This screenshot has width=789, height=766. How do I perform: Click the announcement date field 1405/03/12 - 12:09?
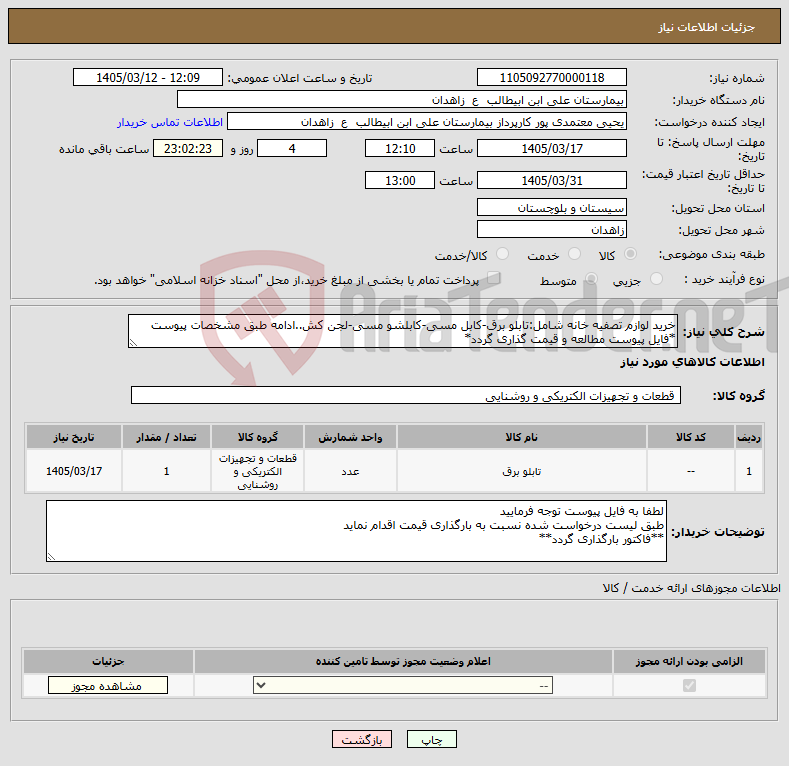coord(148,78)
